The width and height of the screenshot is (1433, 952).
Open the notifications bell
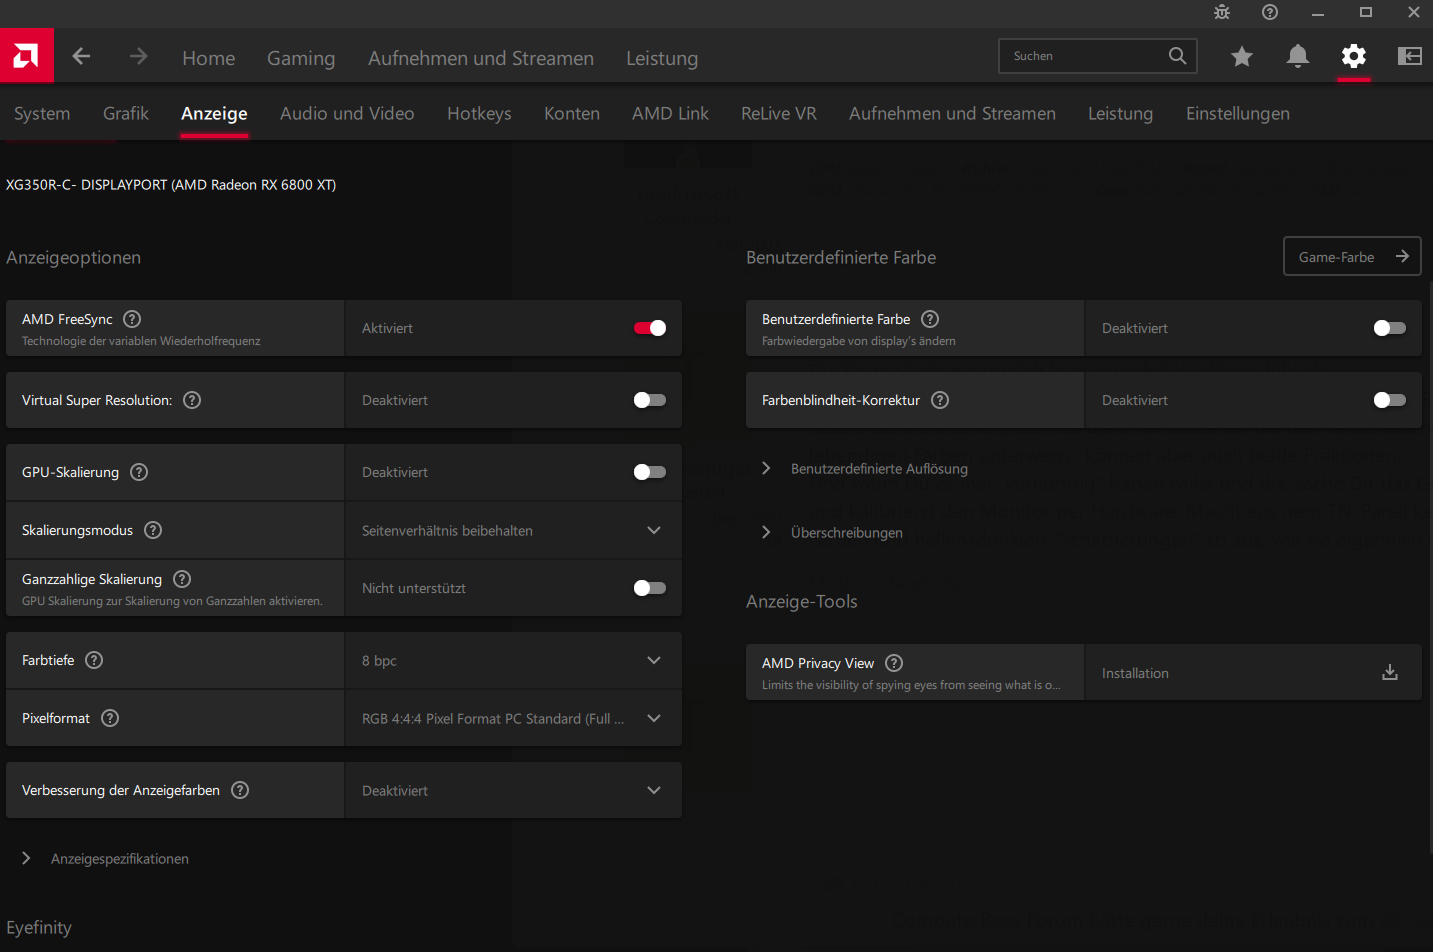tap(1298, 56)
